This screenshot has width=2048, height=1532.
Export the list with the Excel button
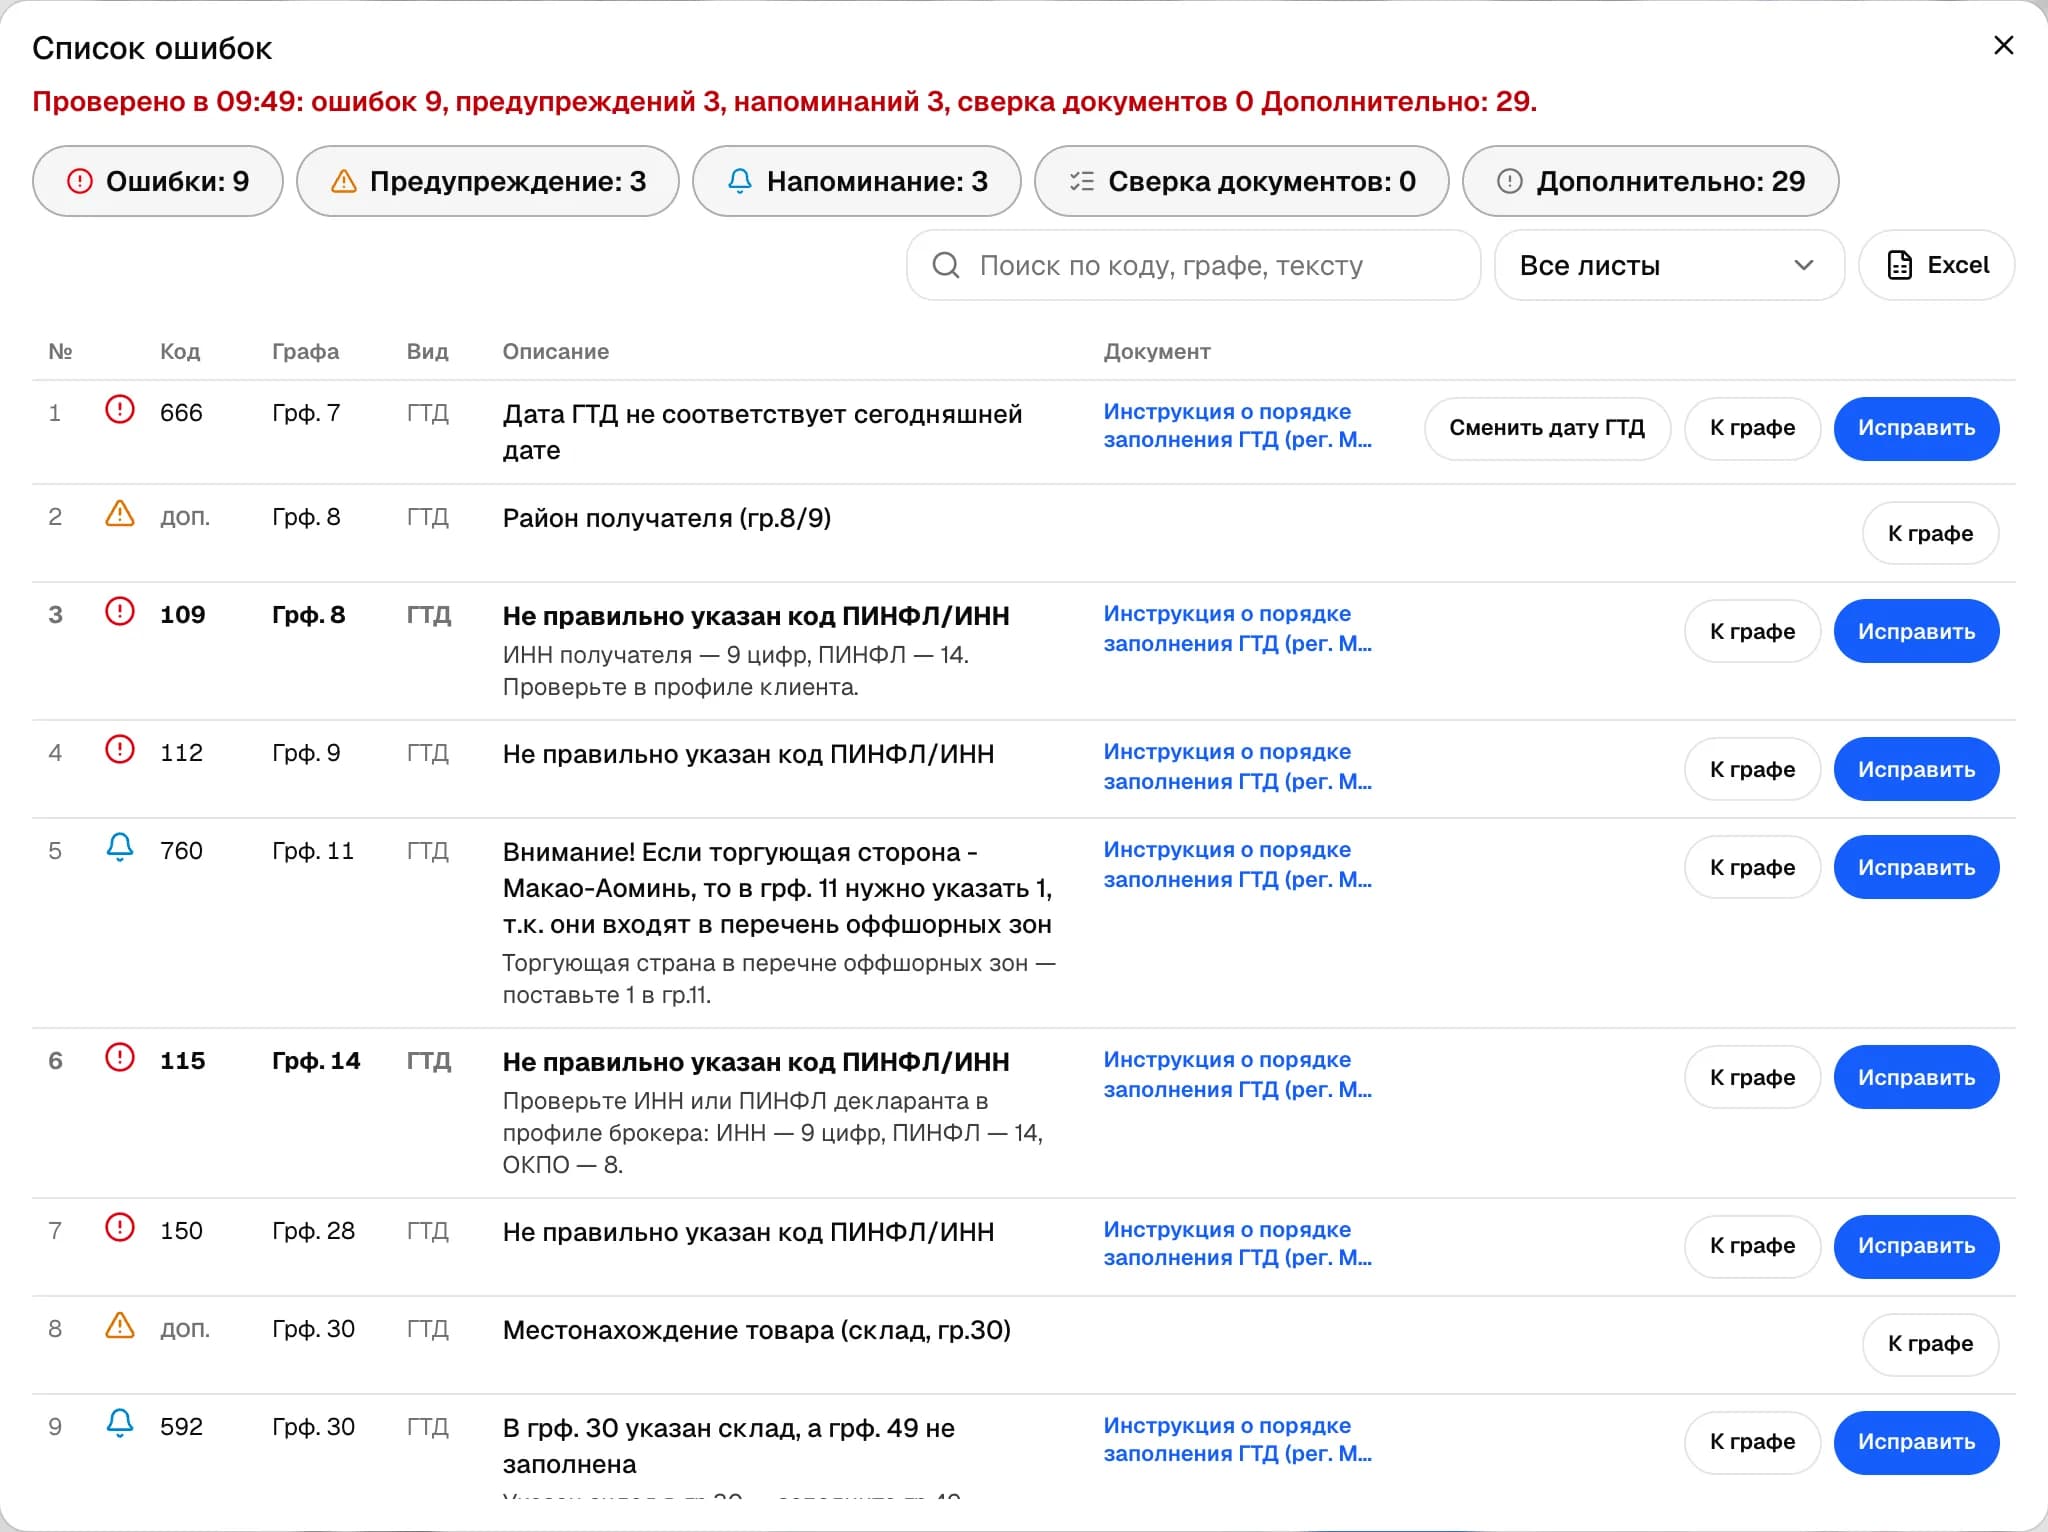pyautogui.click(x=1937, y=265)
